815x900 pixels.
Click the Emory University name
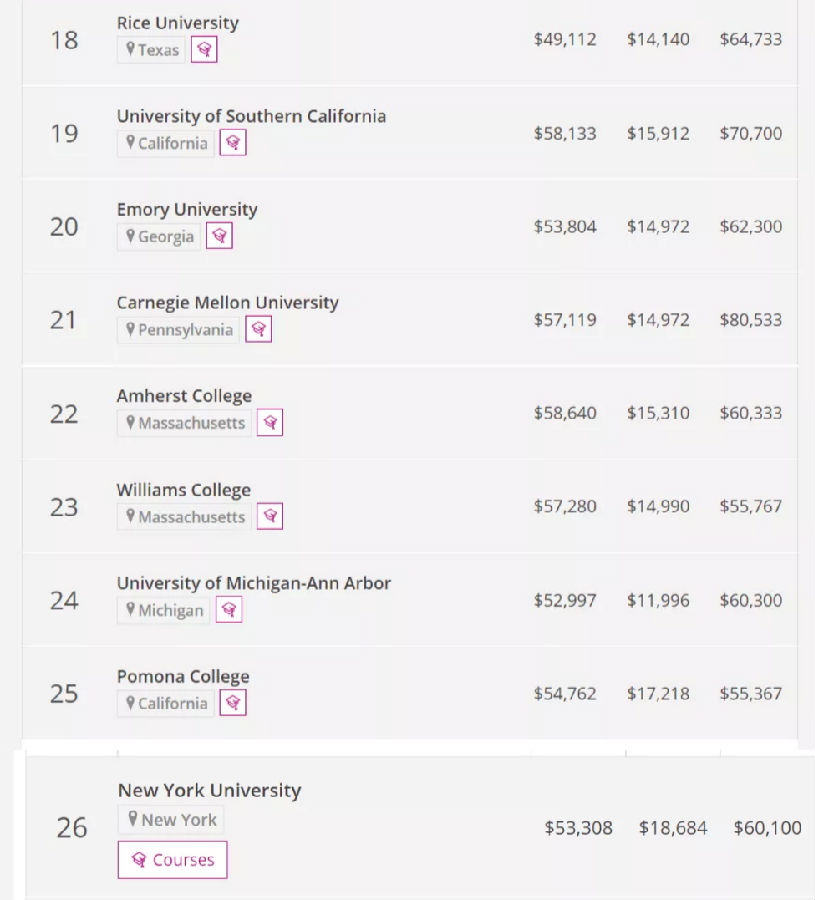[x=187, y=209]
